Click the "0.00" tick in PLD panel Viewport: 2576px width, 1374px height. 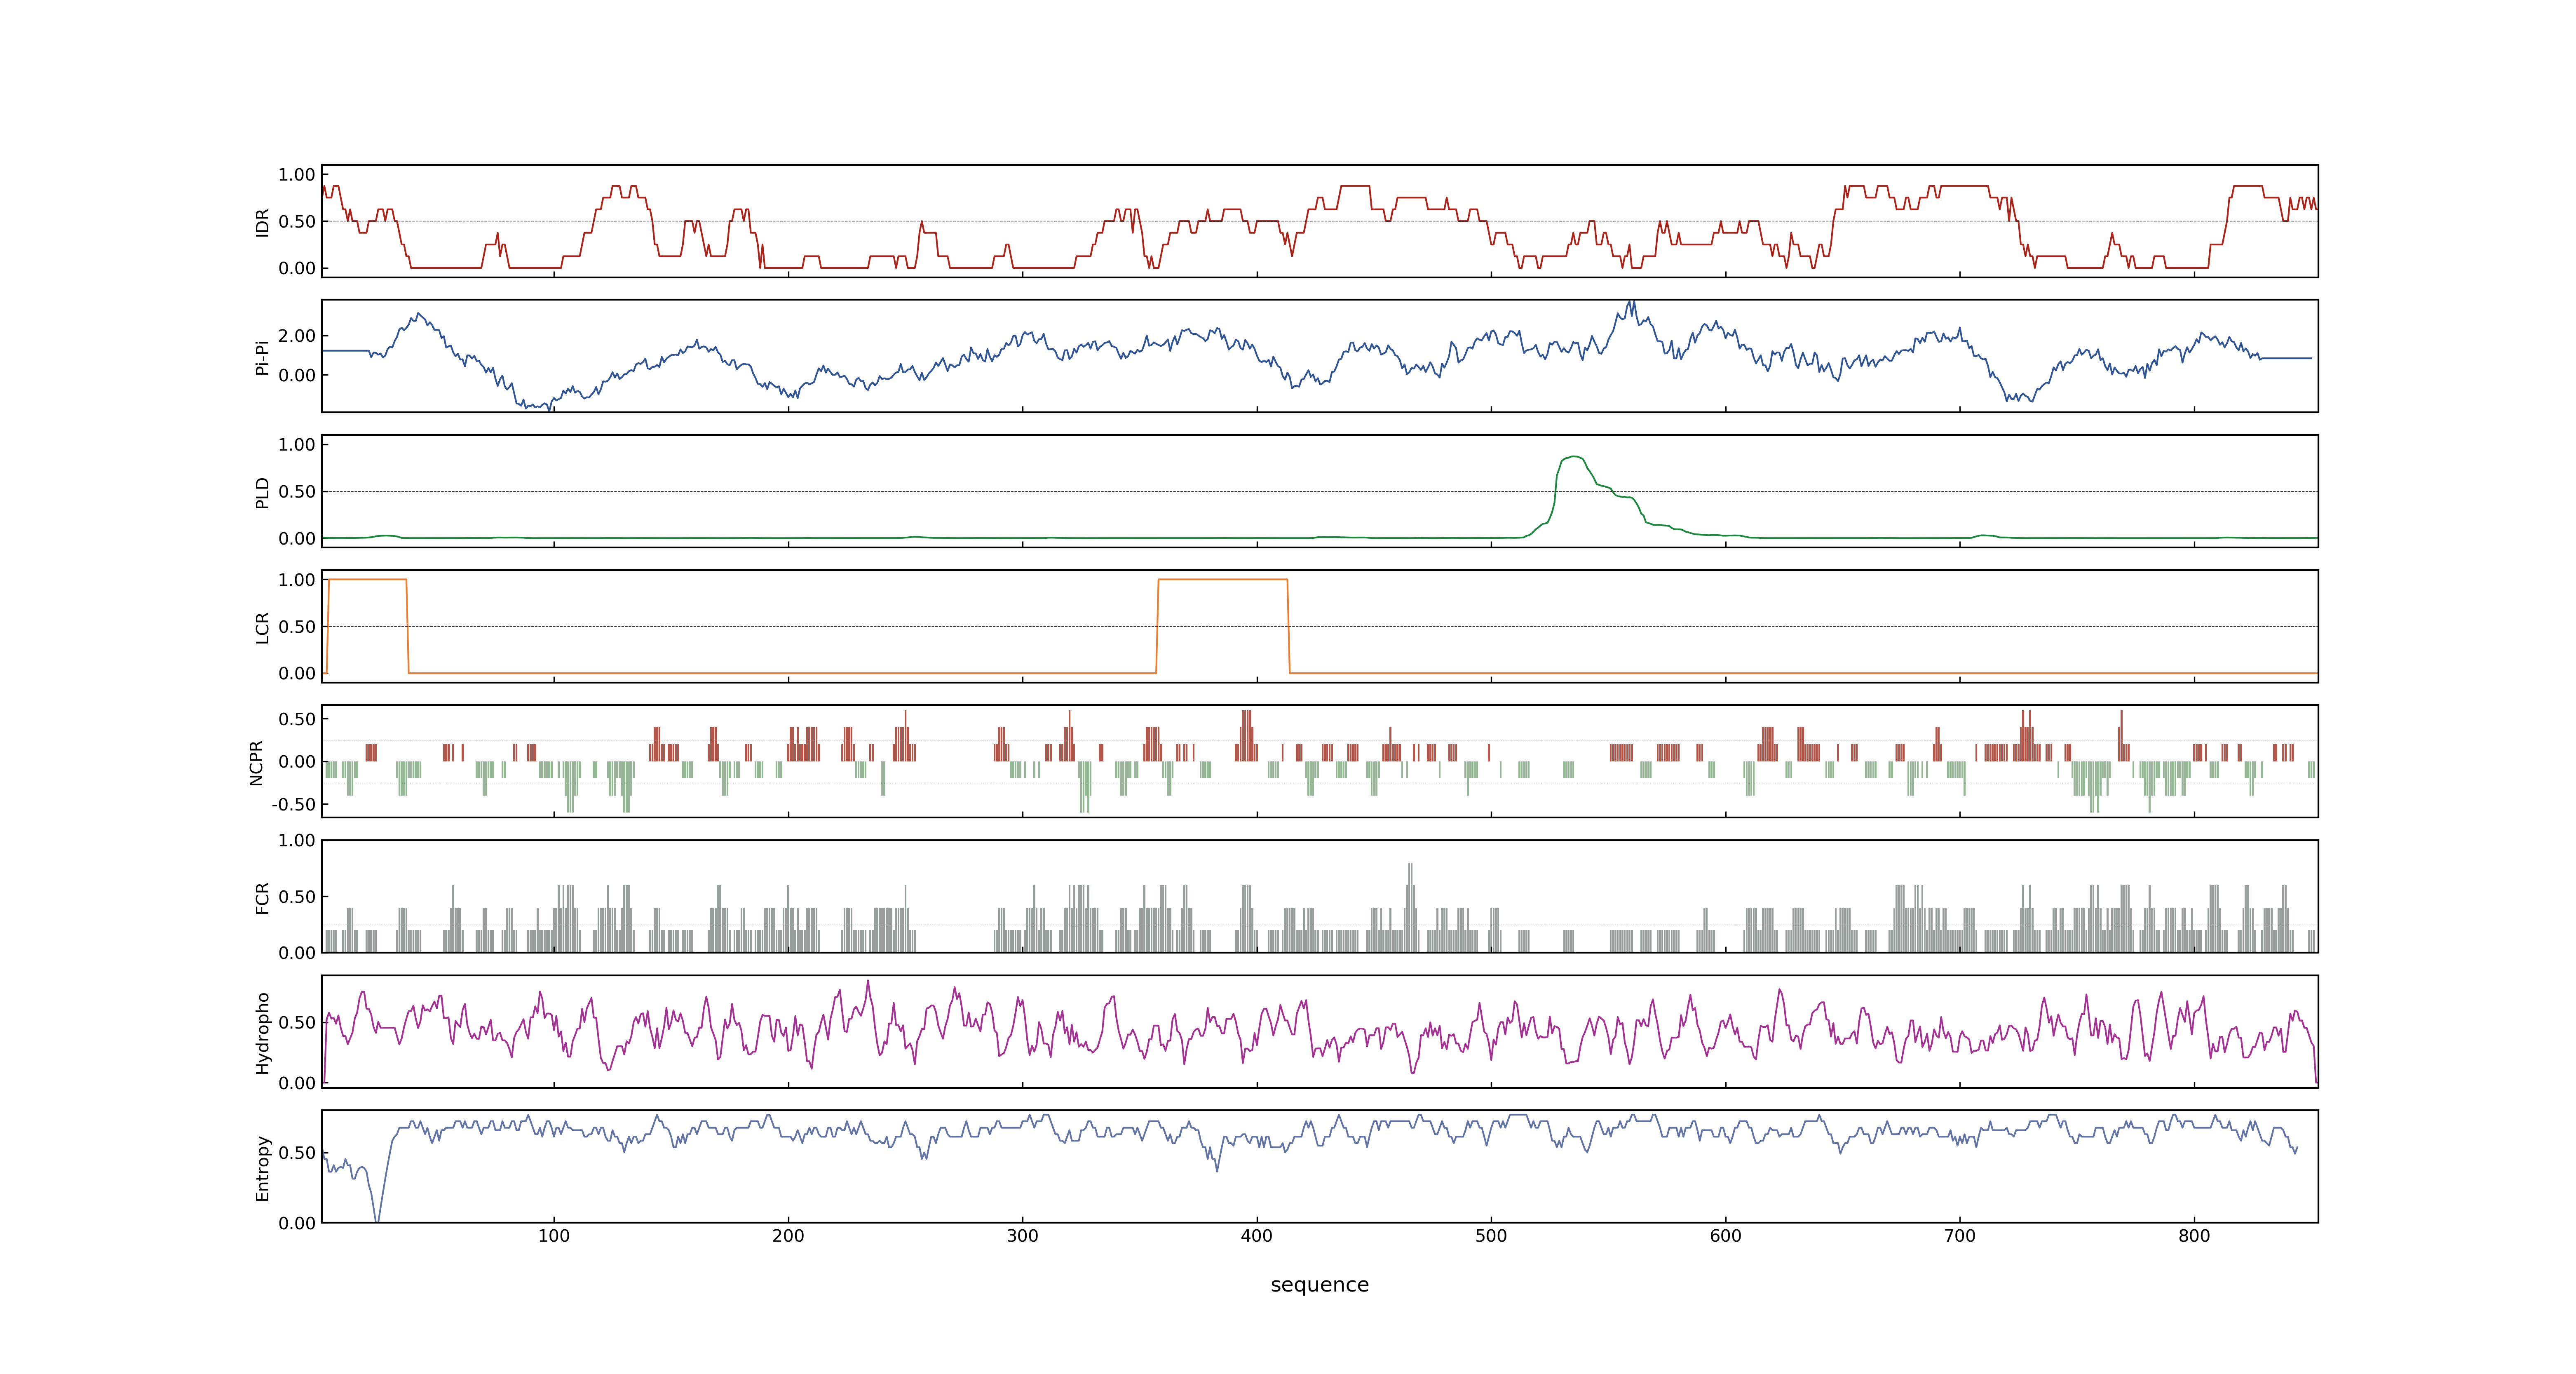pos(297,539)
